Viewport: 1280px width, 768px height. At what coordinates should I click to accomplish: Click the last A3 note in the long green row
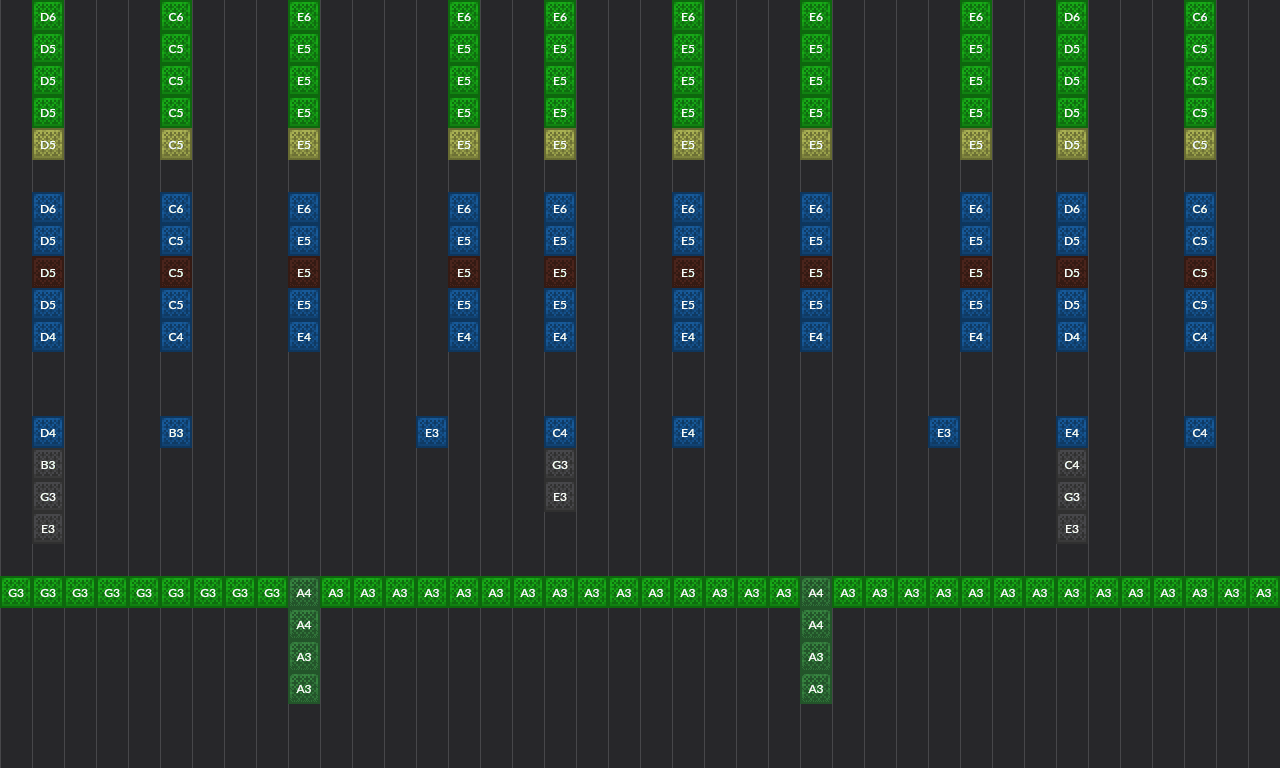point(1264,593)
